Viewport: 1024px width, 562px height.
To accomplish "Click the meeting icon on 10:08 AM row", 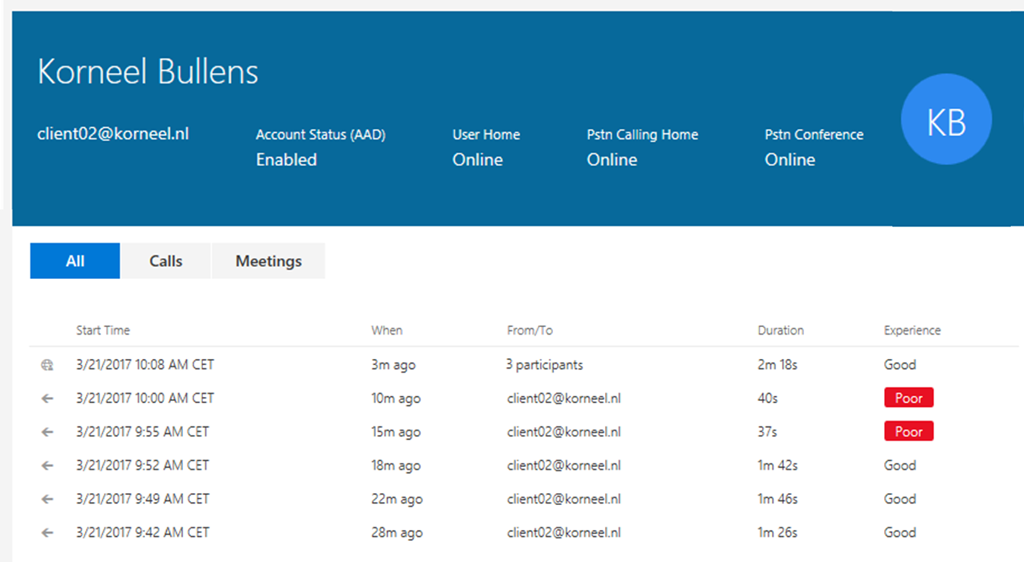I will point(46,365).
